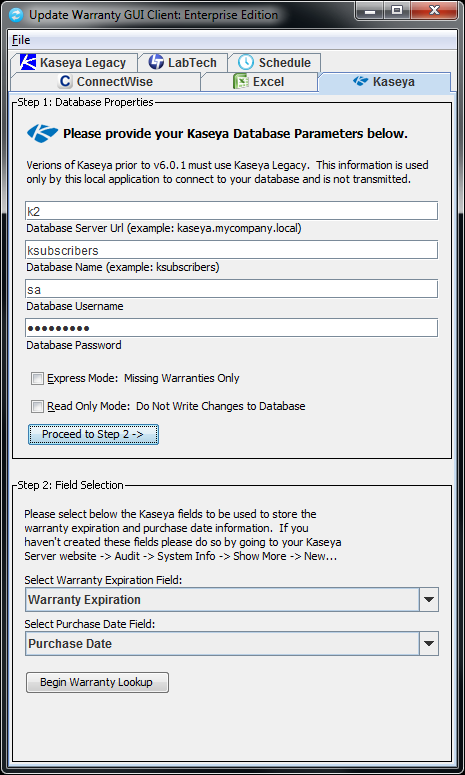Click Proceed to Step 2 button

93,434
